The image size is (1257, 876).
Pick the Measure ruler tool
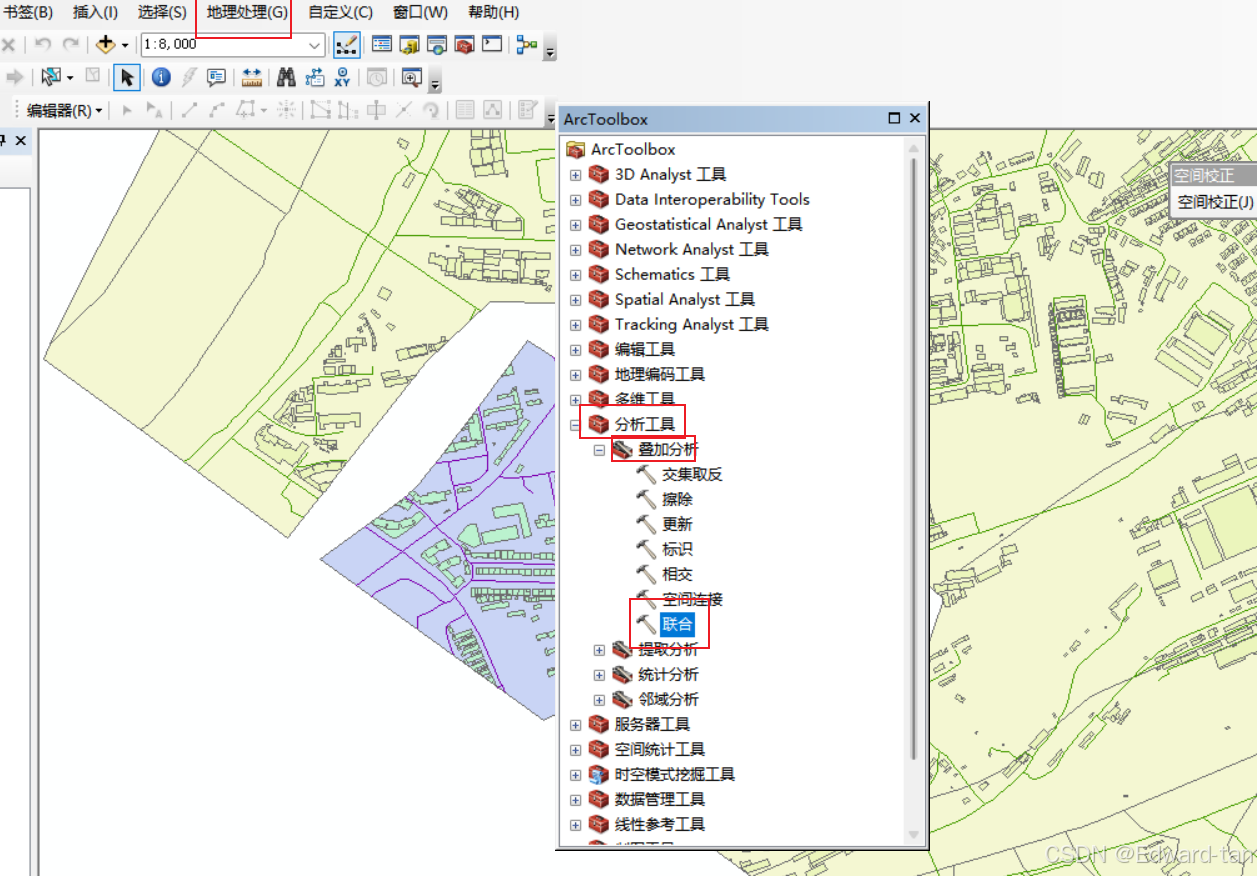click(252, 77)
